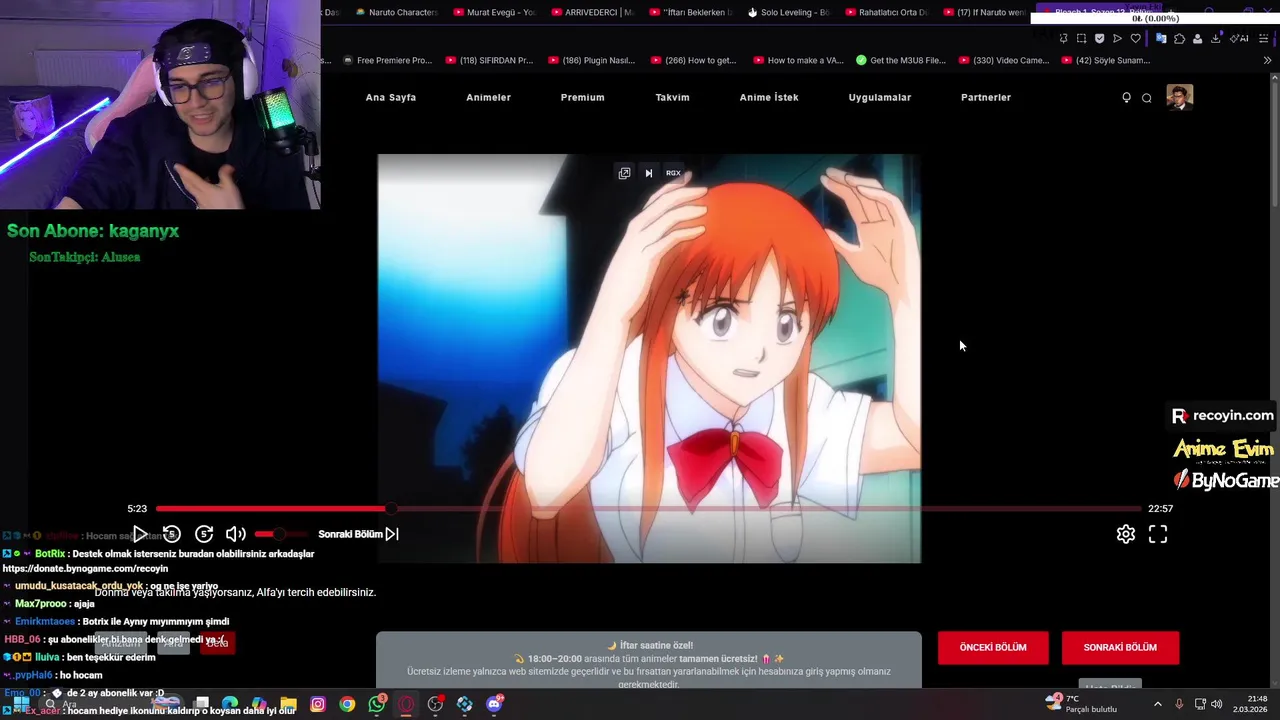Screen dimensions: 1280x720
Task: Click the heart bookmark icon
Action: point(1135,38)
